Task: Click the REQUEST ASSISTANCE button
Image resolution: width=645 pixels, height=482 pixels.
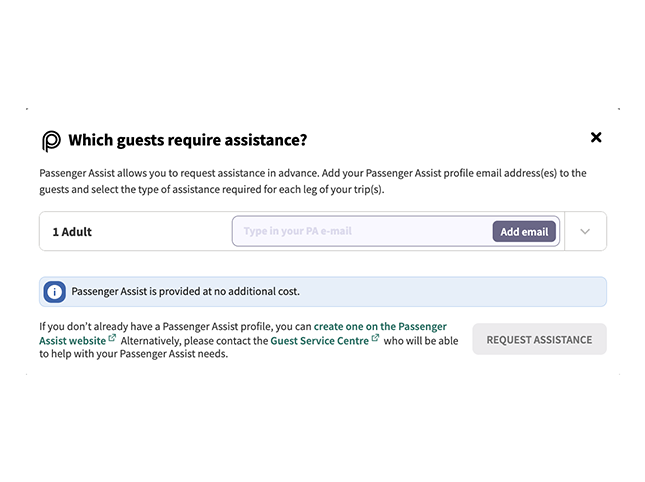Action: [x=539, y=340]
